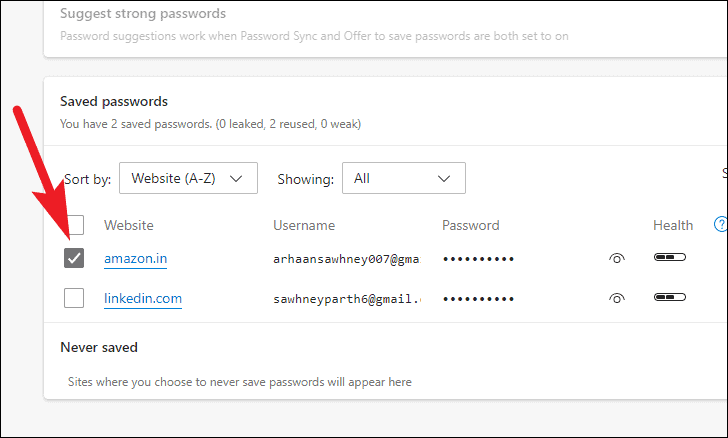The image size is (728, 438).
Task: Open the amazon.in website link
Action: click(135, 259)
